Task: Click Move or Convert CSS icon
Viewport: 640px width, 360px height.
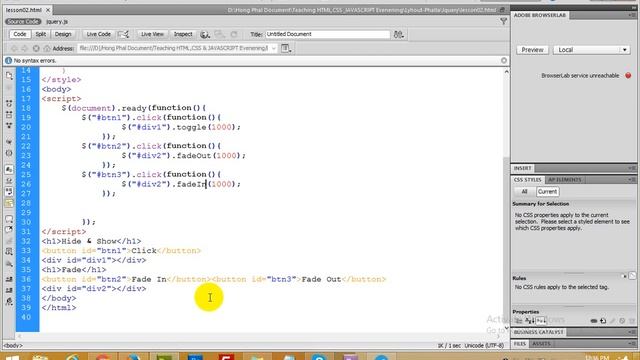Action: 9,264
